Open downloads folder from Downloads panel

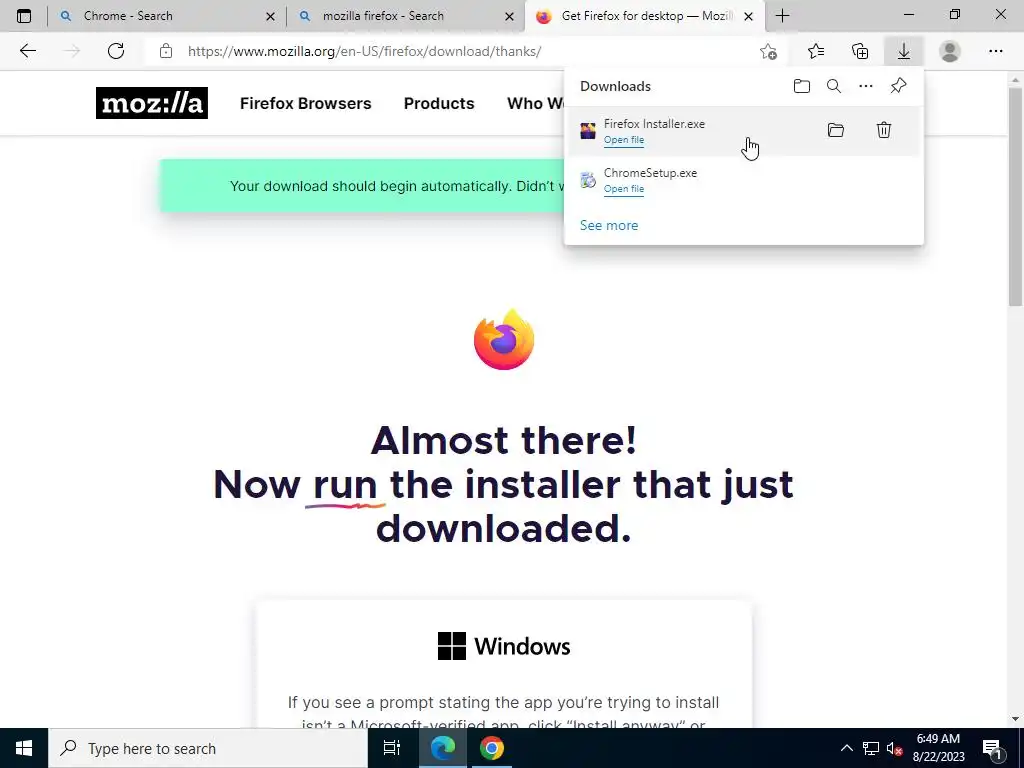802,86
